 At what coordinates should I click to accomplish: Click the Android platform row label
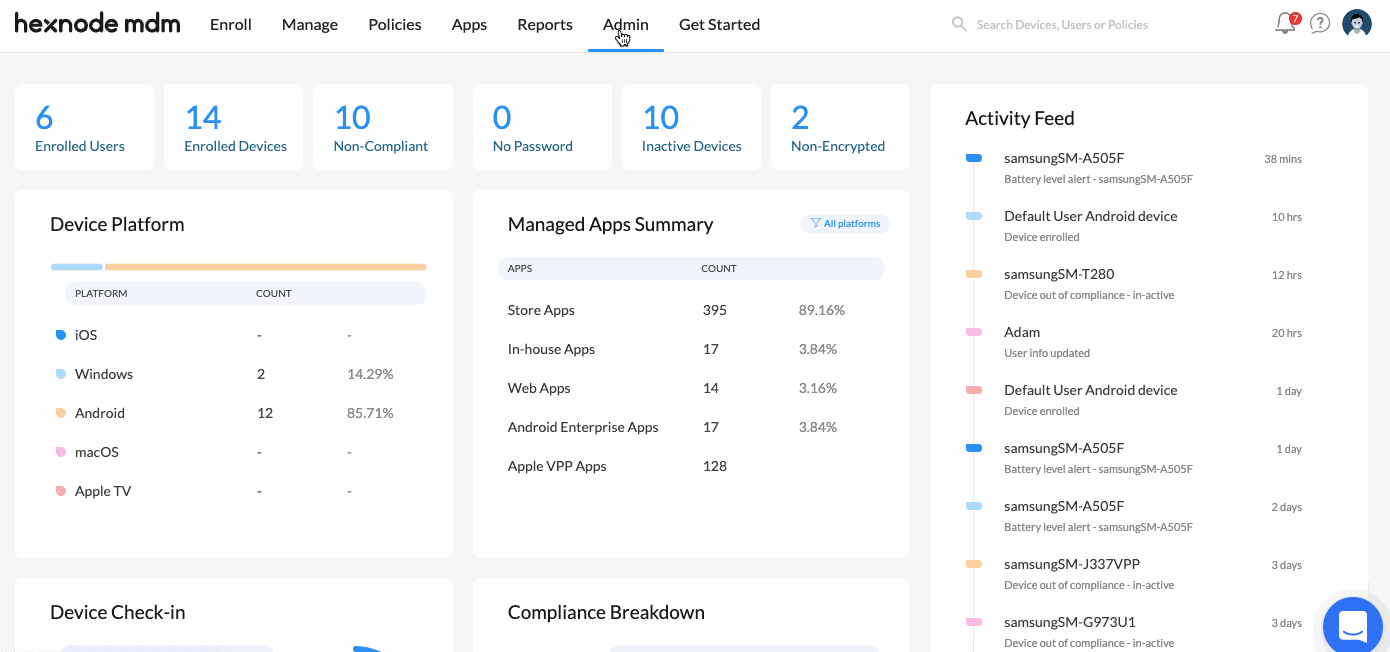[100, 413]
